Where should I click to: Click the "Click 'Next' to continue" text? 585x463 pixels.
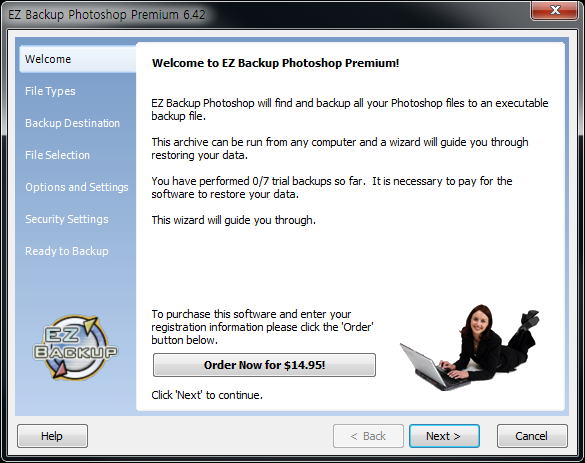coord(207,395)
